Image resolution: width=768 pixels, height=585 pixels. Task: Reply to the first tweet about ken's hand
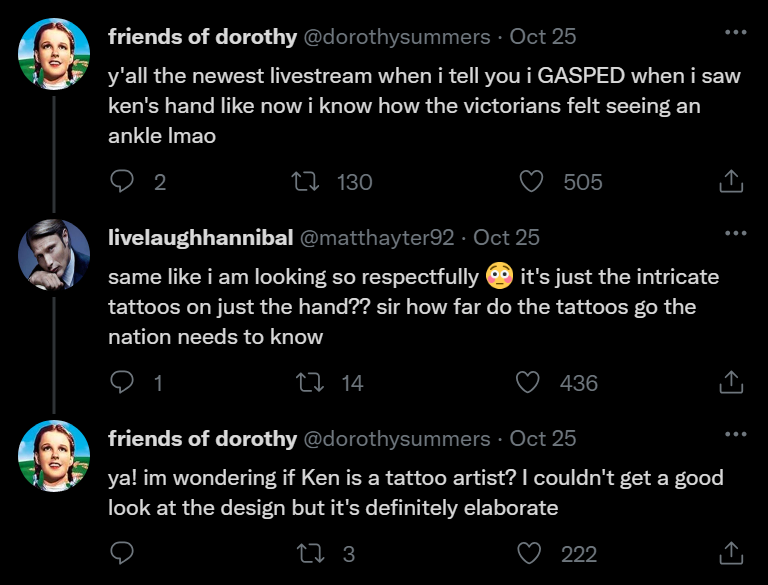point(122,181)
